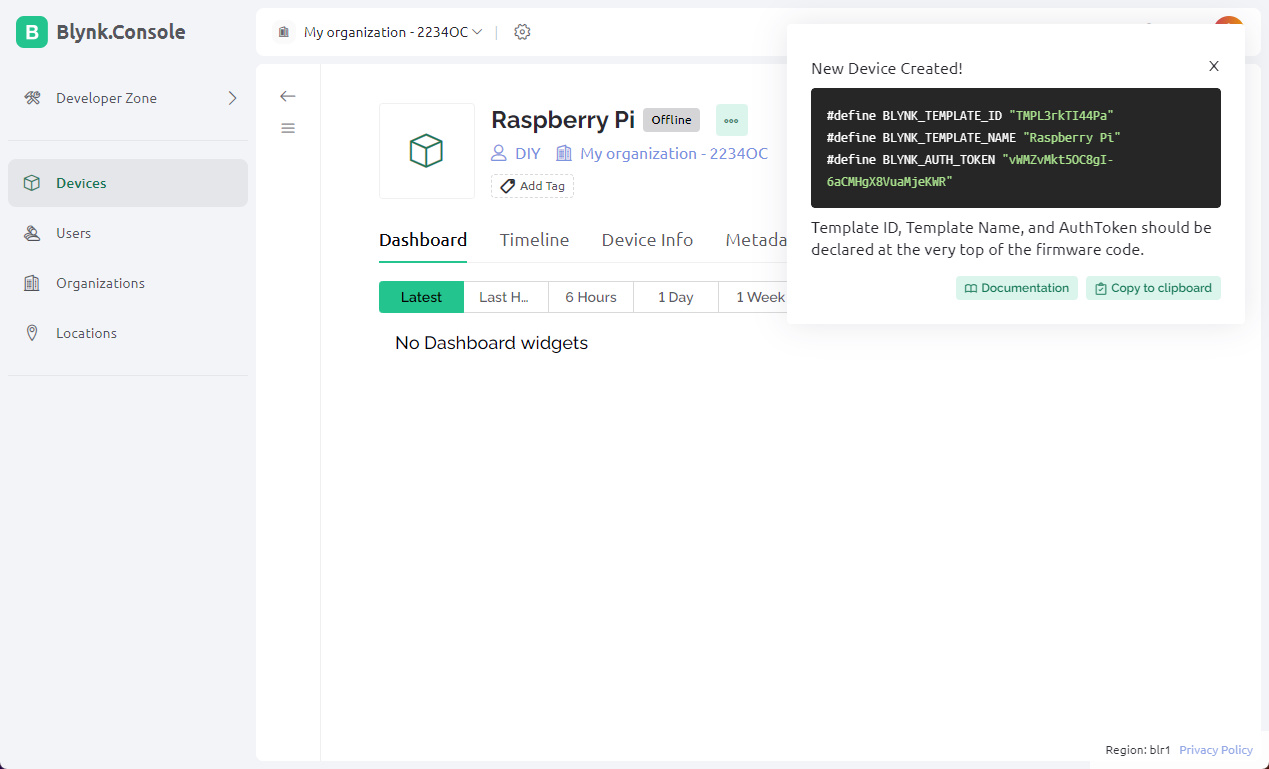The image size is (1269, 769).
Task: Switch to the Device Info tab
Action: pos(647,240)
